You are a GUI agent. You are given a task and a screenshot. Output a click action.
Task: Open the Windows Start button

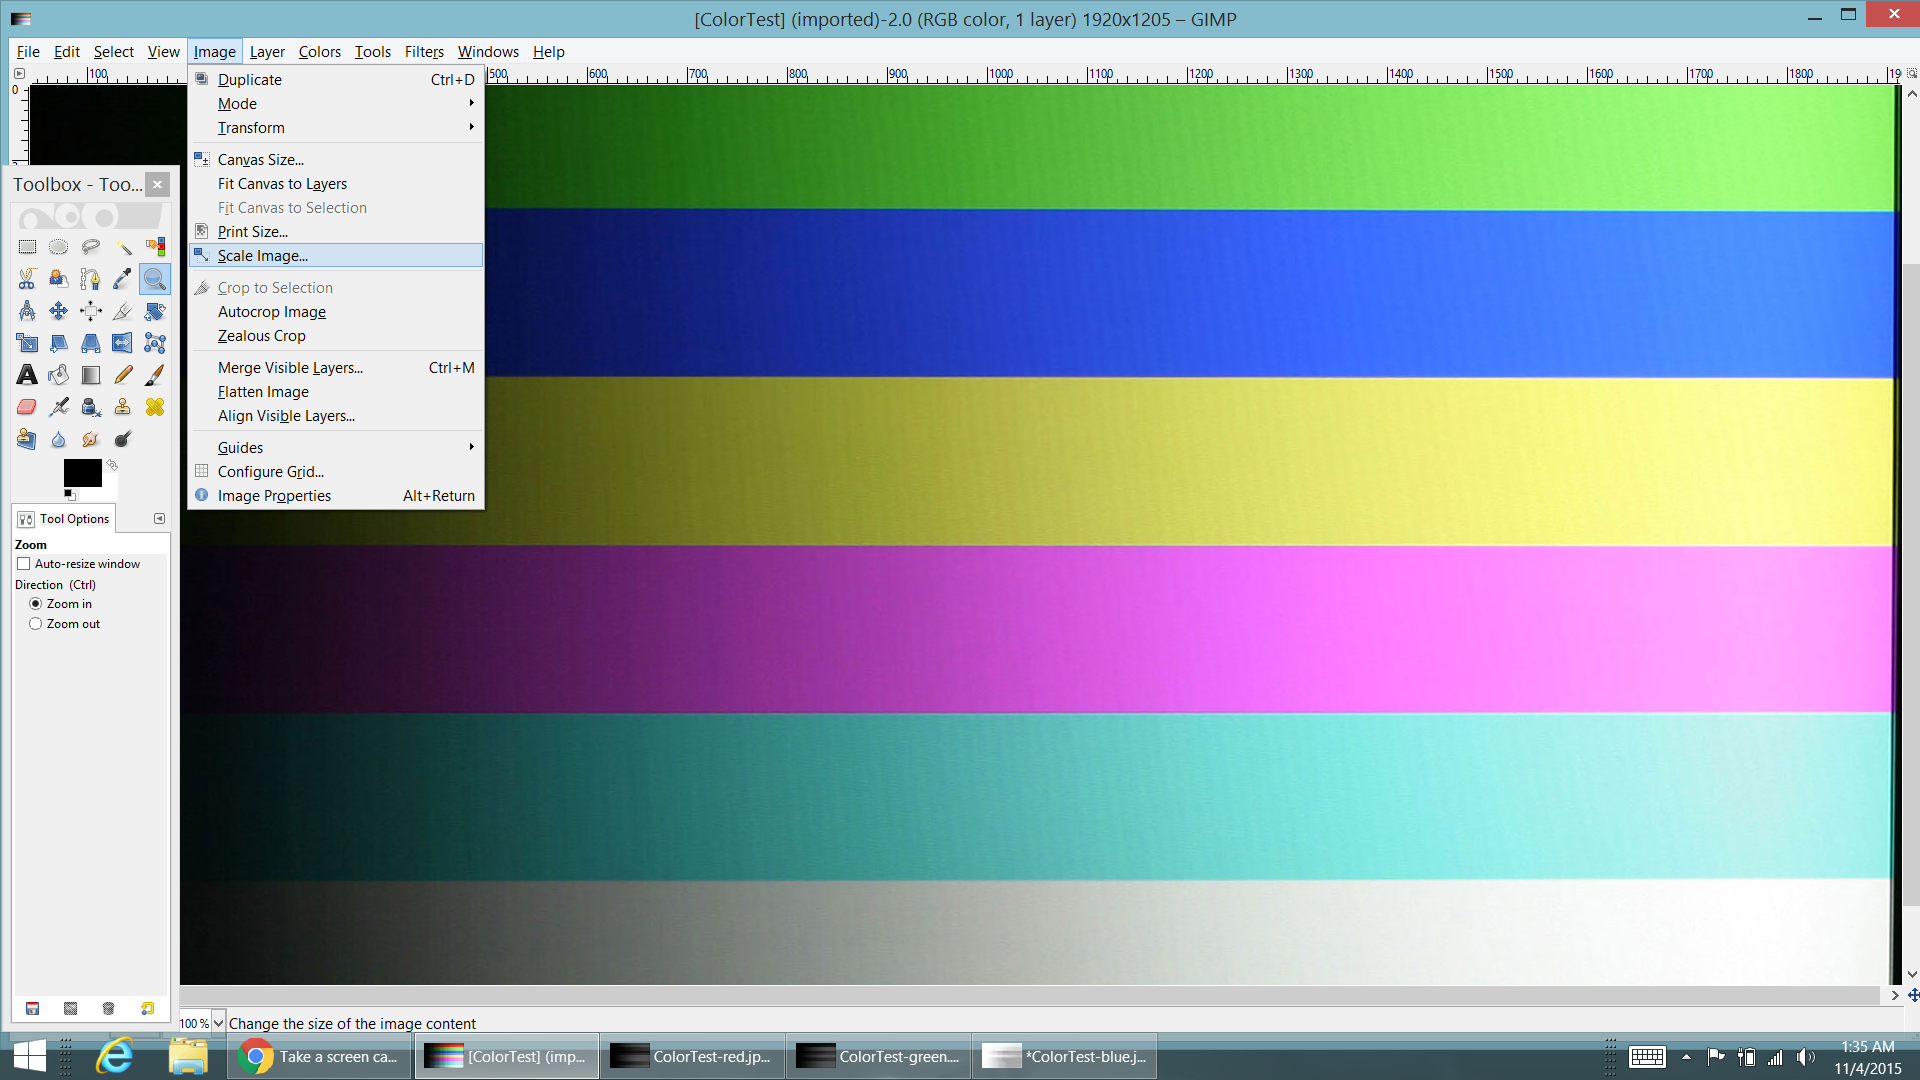30,1057
